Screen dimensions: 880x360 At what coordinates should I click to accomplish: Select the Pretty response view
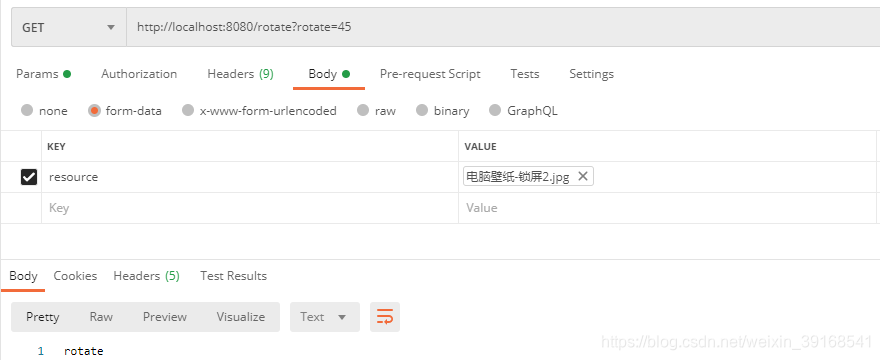43,317
